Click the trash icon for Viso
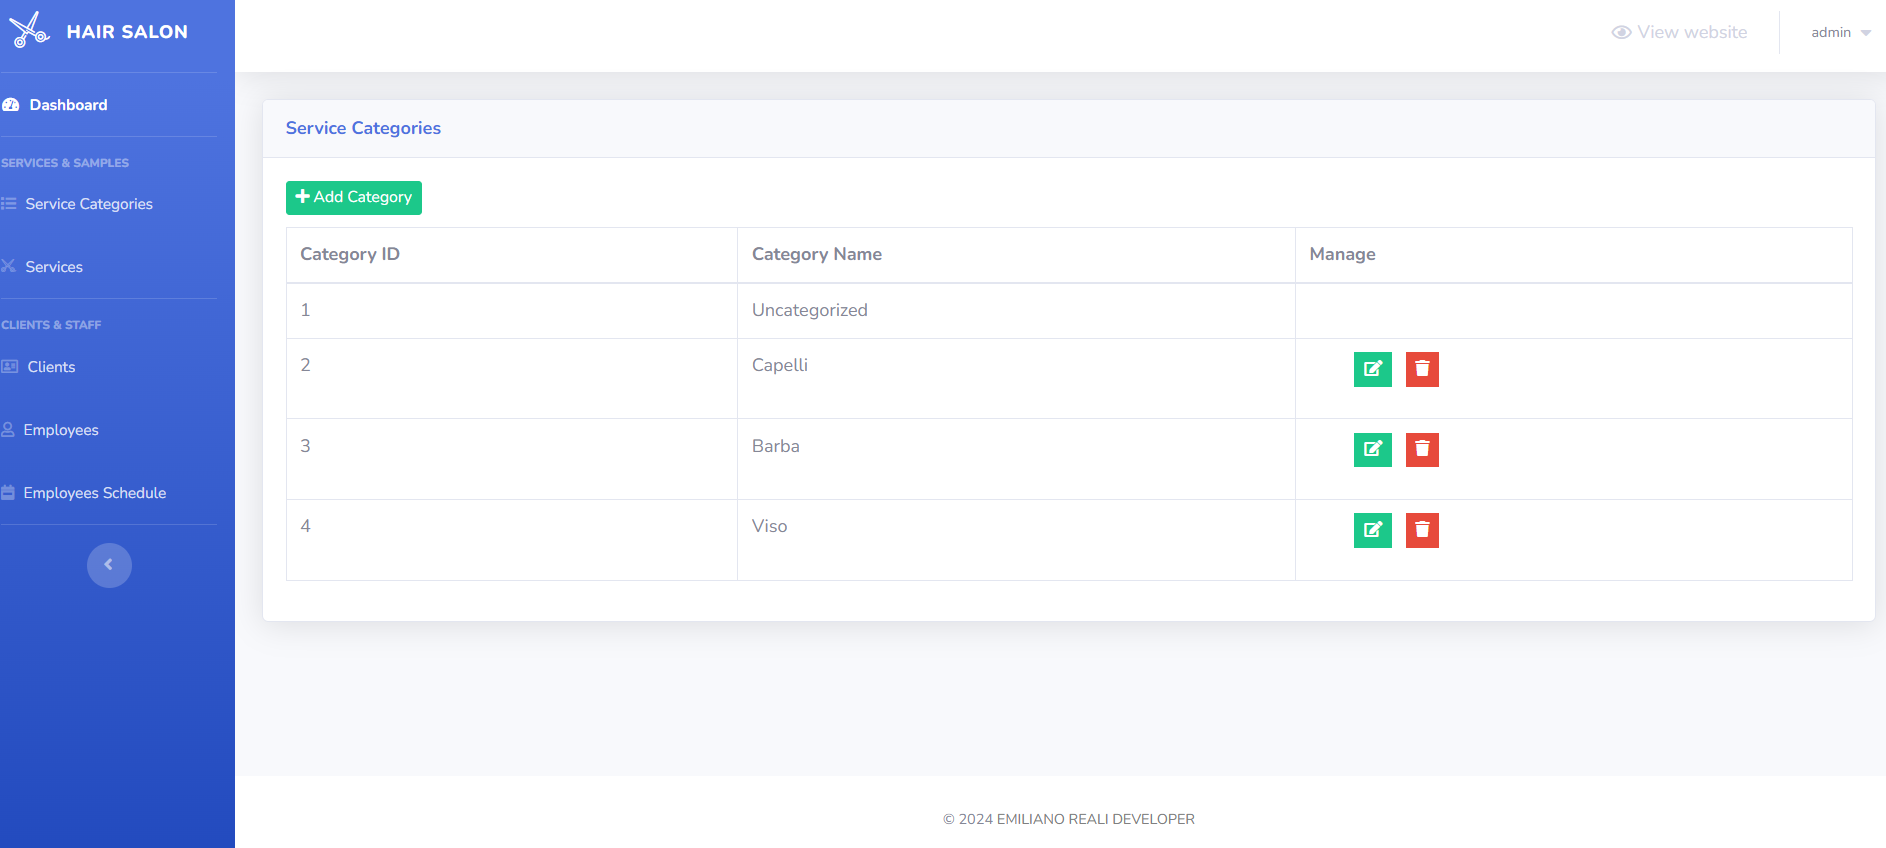Viewport: 1886px width, 848px height. click(x=1422, y=530)
